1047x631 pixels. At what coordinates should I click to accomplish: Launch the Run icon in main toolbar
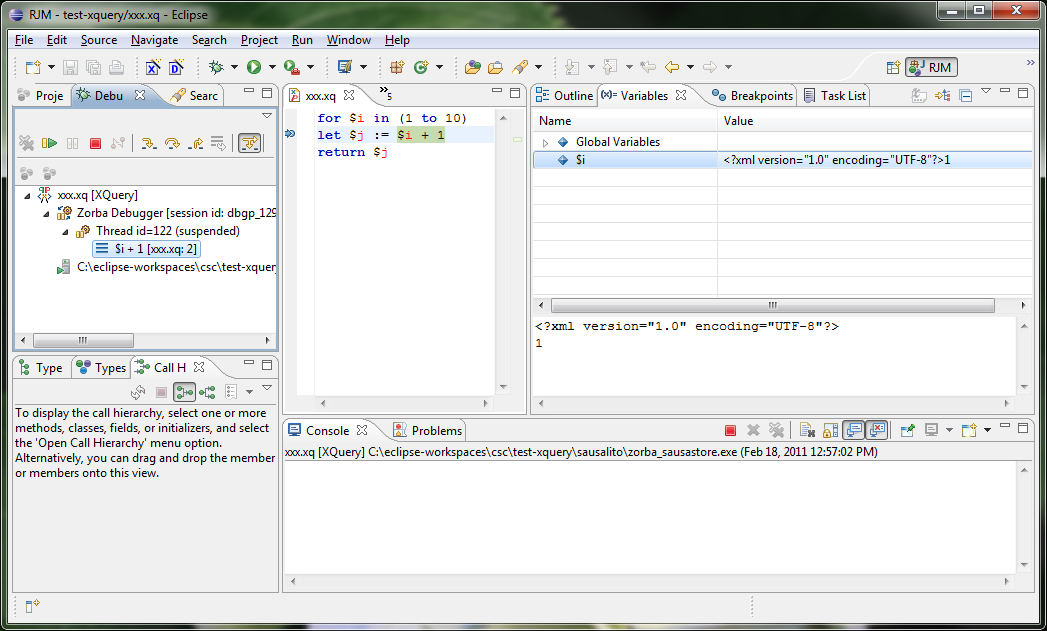tap(252, 67)
